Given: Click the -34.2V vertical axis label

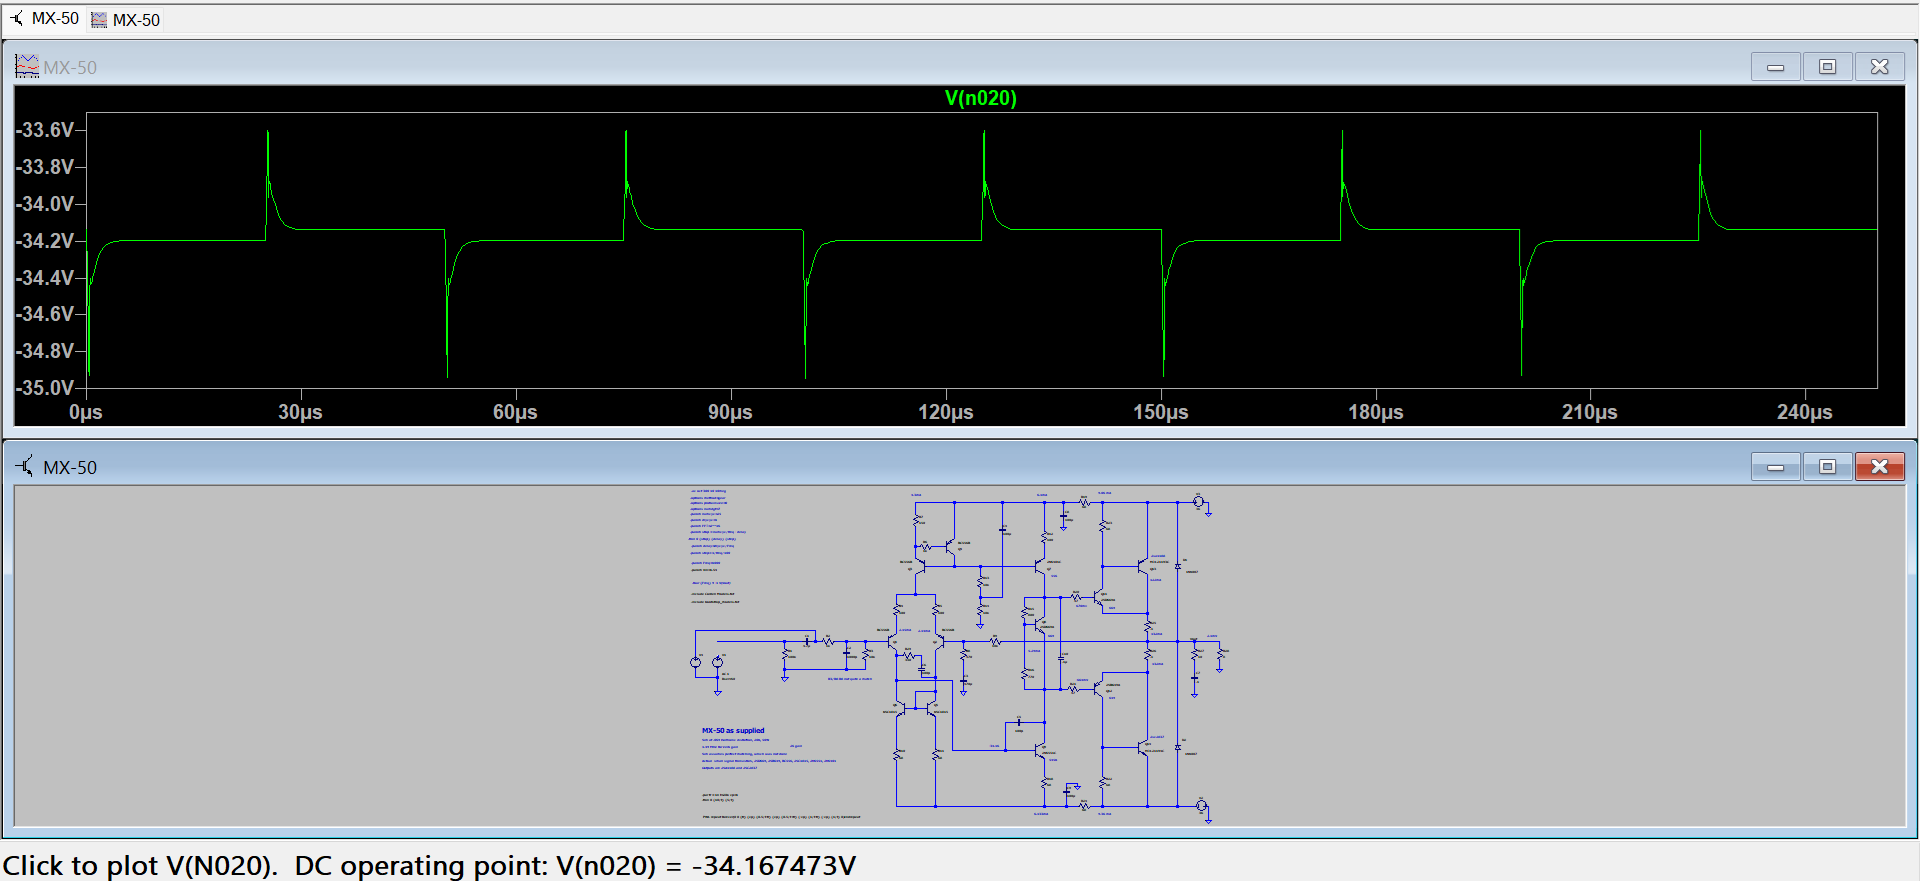Looking at the screenshot, I should coord(45,241).
